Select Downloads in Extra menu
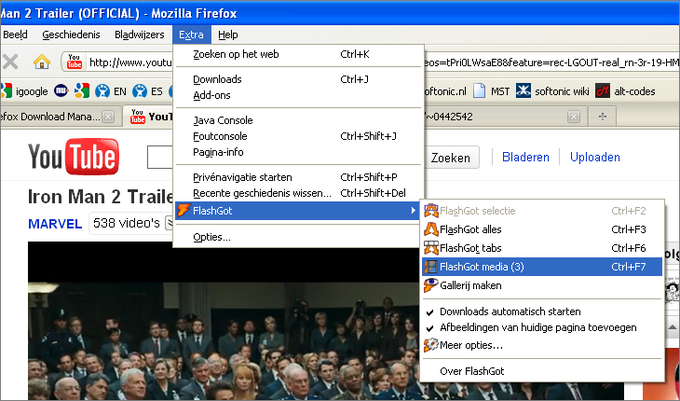This screenshot has width=680, height=401. (x=298, y=79)
